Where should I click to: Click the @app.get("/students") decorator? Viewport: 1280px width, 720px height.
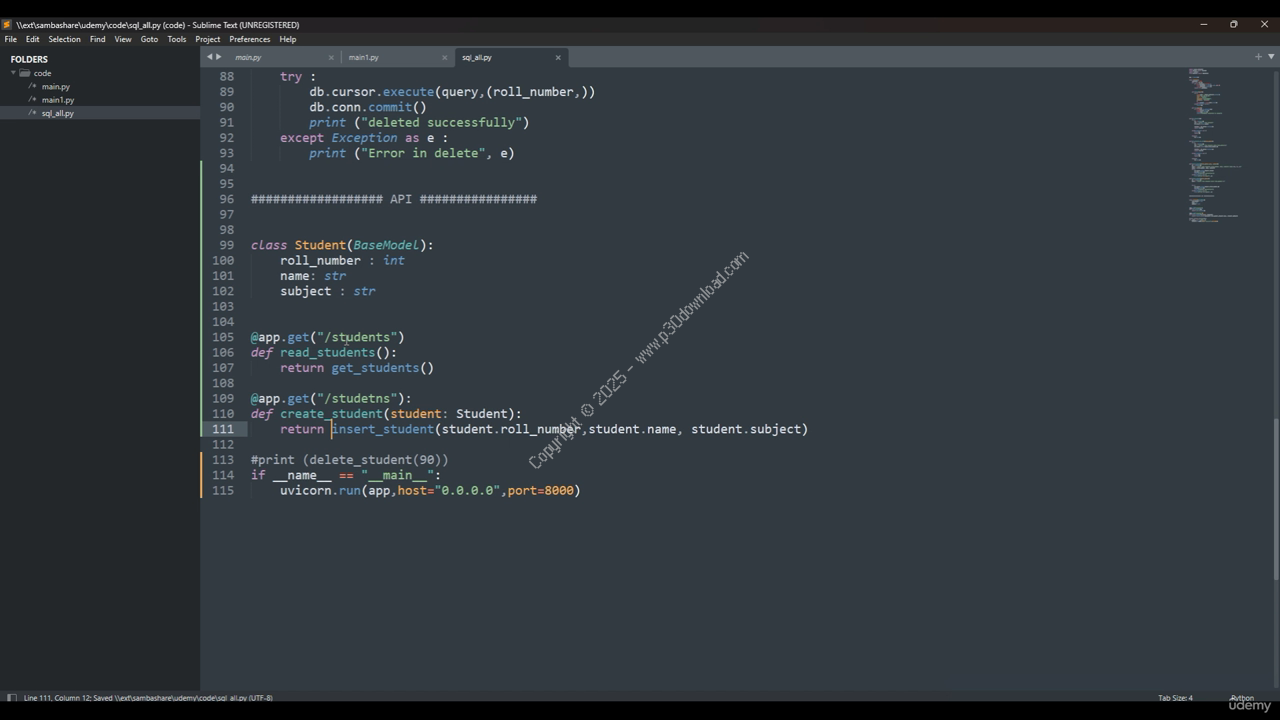(x=328, y=337)
